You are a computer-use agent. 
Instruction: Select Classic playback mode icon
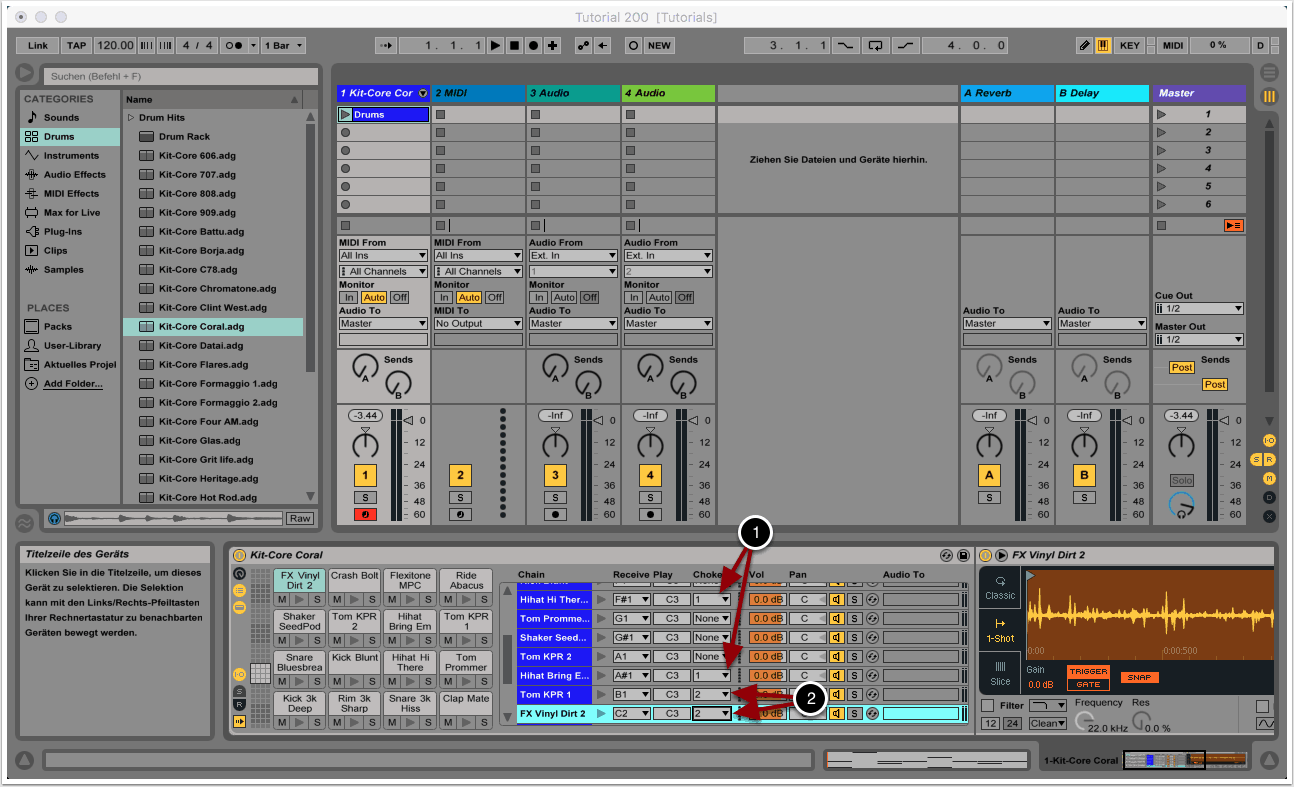1000,586
